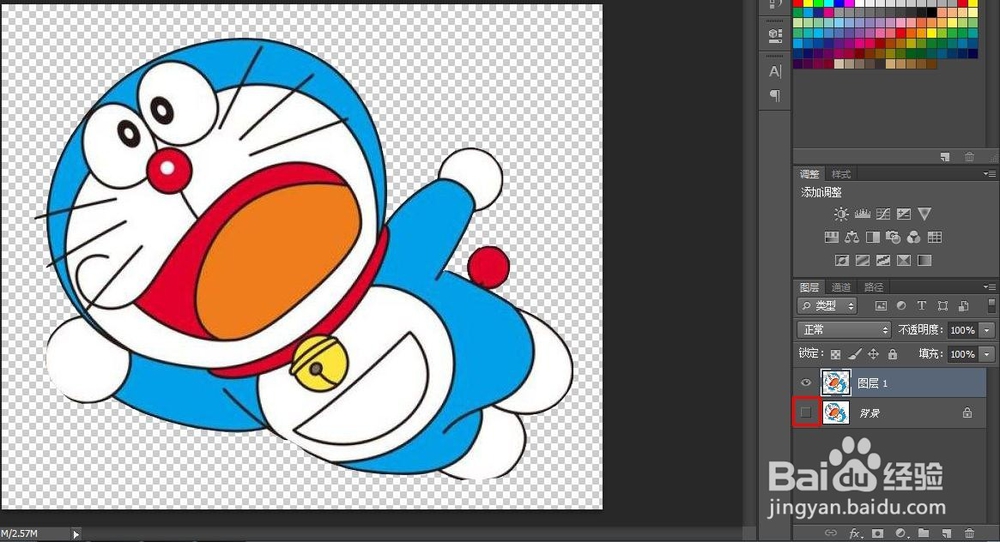Toggle filter for type layers (T)
The height and width of the screenshot is (542, 1000).
pyautogui.click(x=922, y=306)
